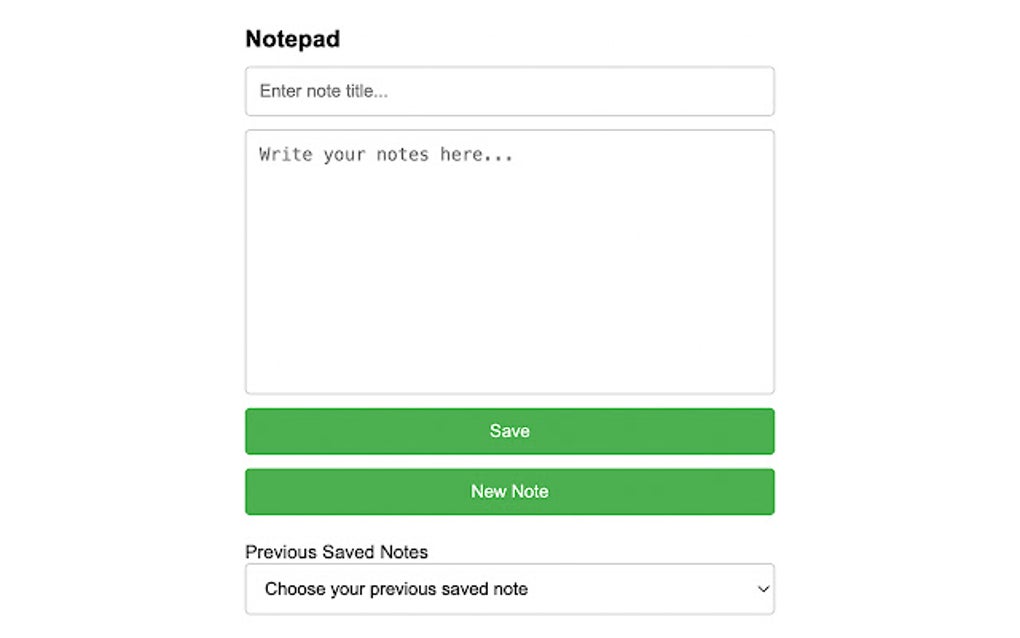Viewport: 1020px width, 638px height.
Task: Click the 'Previous Saved Notes' label
Action: [336, 552]
